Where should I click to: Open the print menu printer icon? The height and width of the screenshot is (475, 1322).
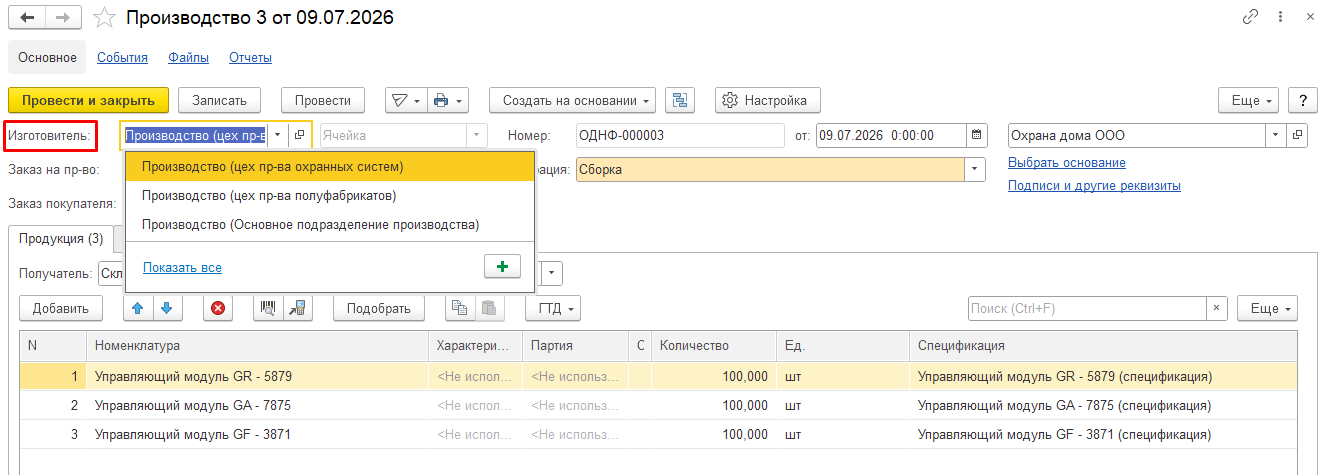[x=448, y=100]
